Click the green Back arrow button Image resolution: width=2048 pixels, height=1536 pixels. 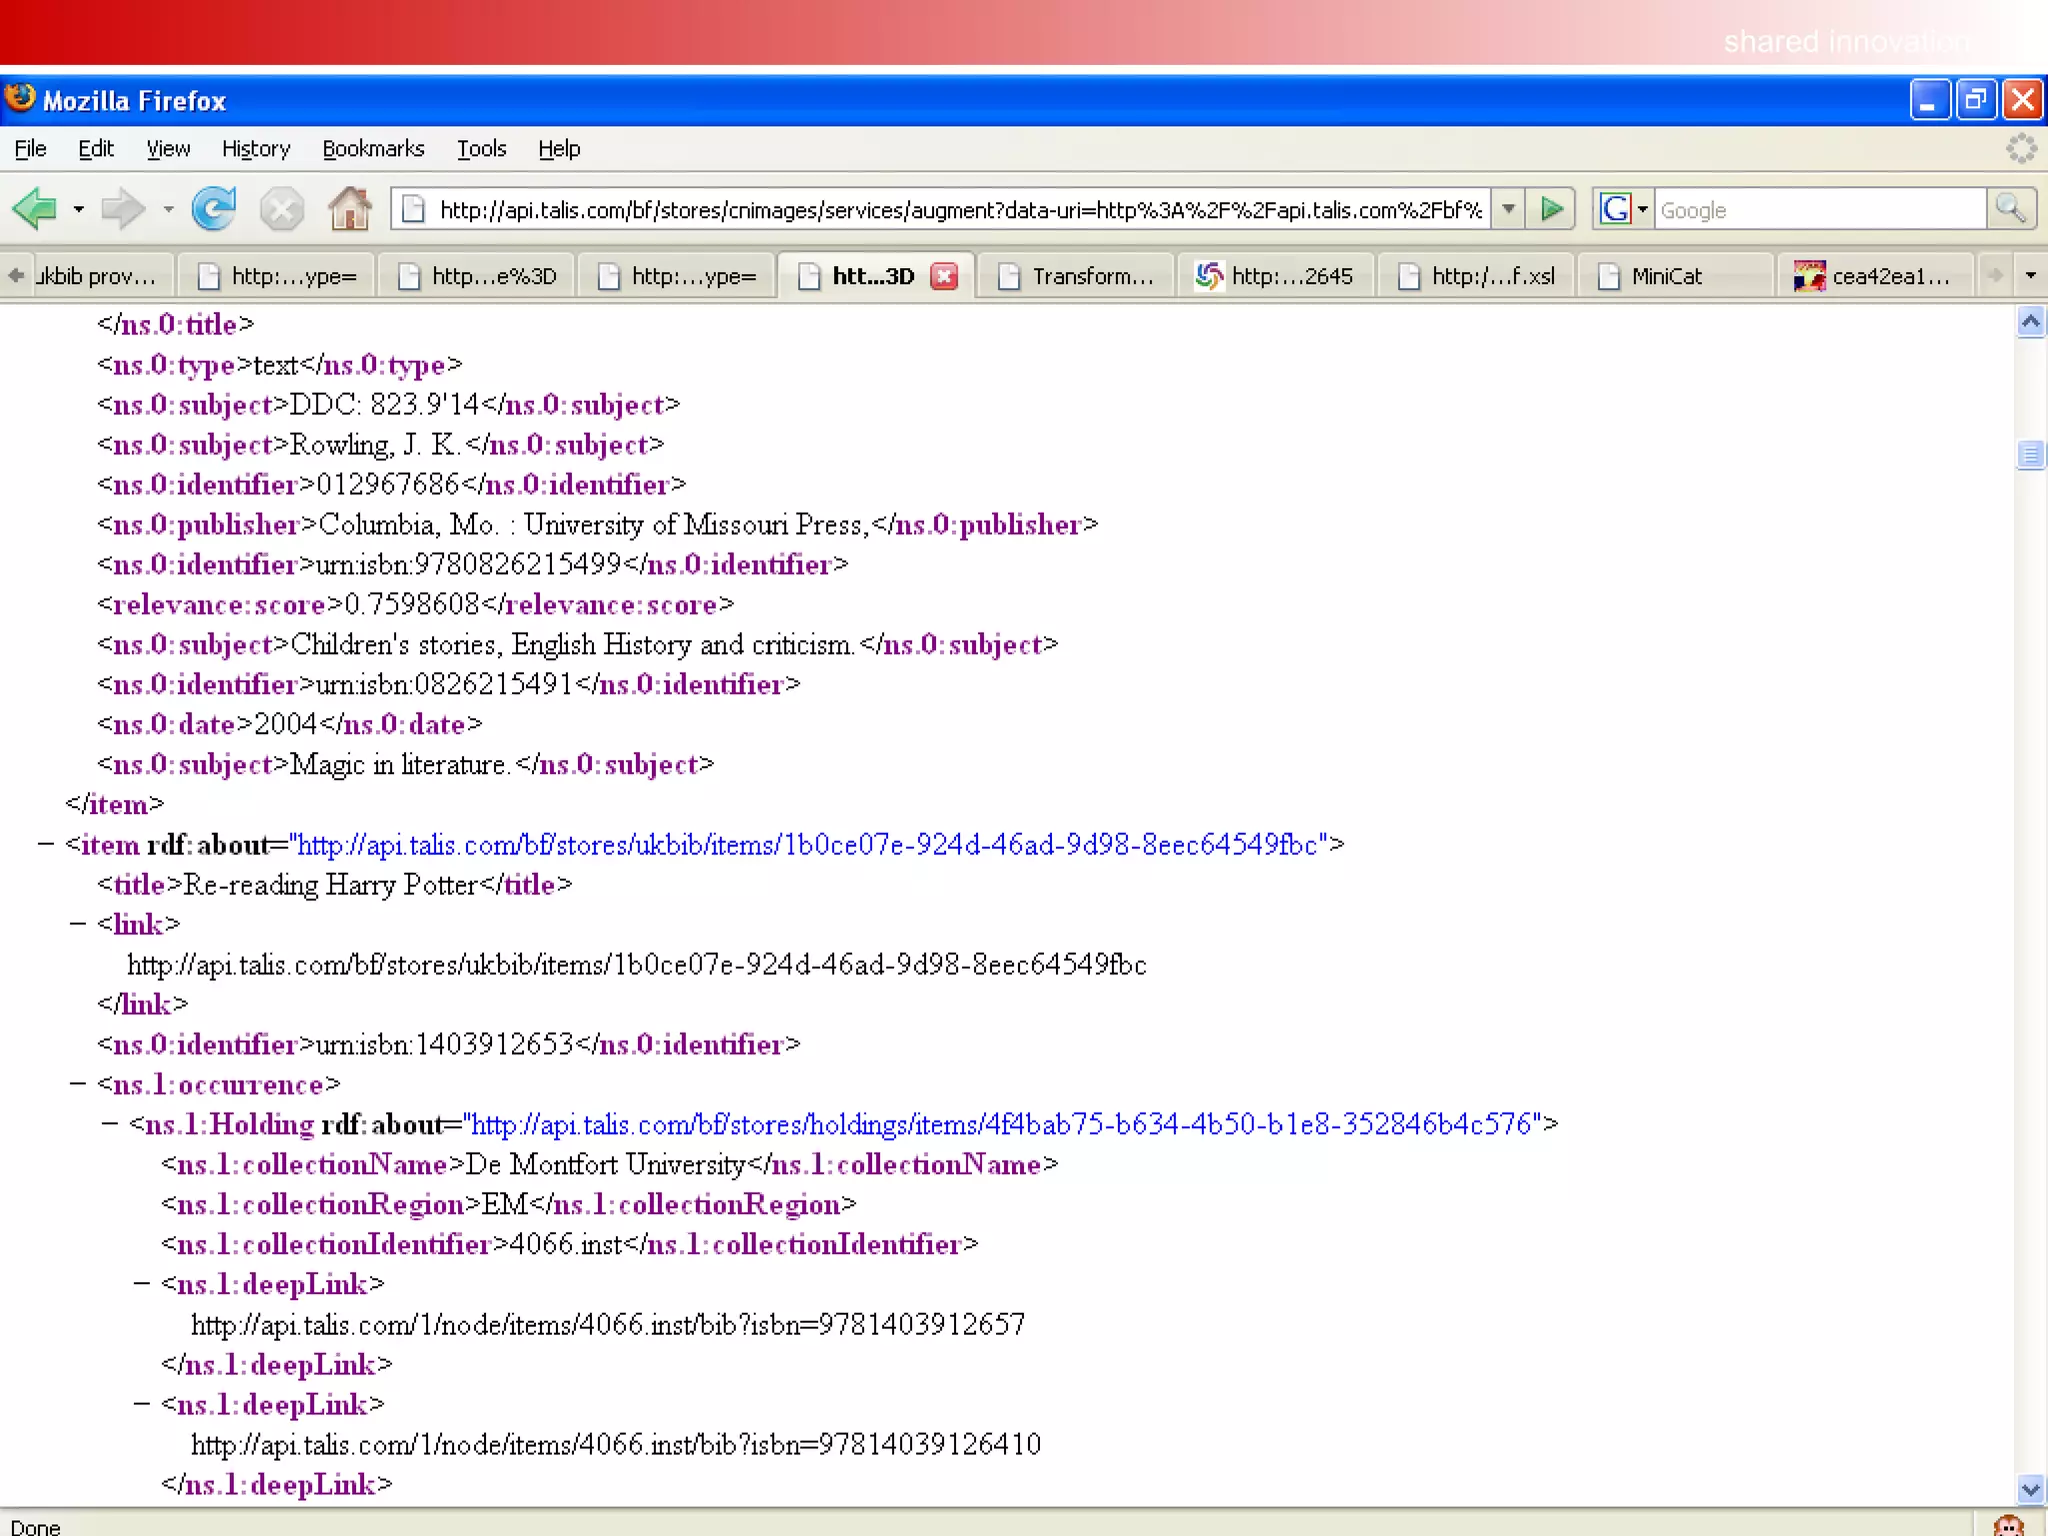pos(35,209)
